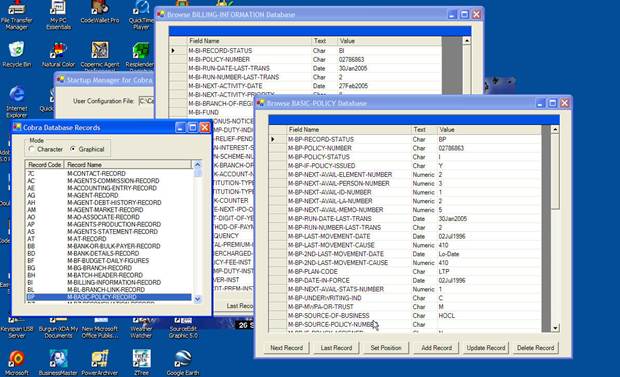Click the Cobra Database Records title bar icon
This screenshot has width=620, height=377.
17,127
